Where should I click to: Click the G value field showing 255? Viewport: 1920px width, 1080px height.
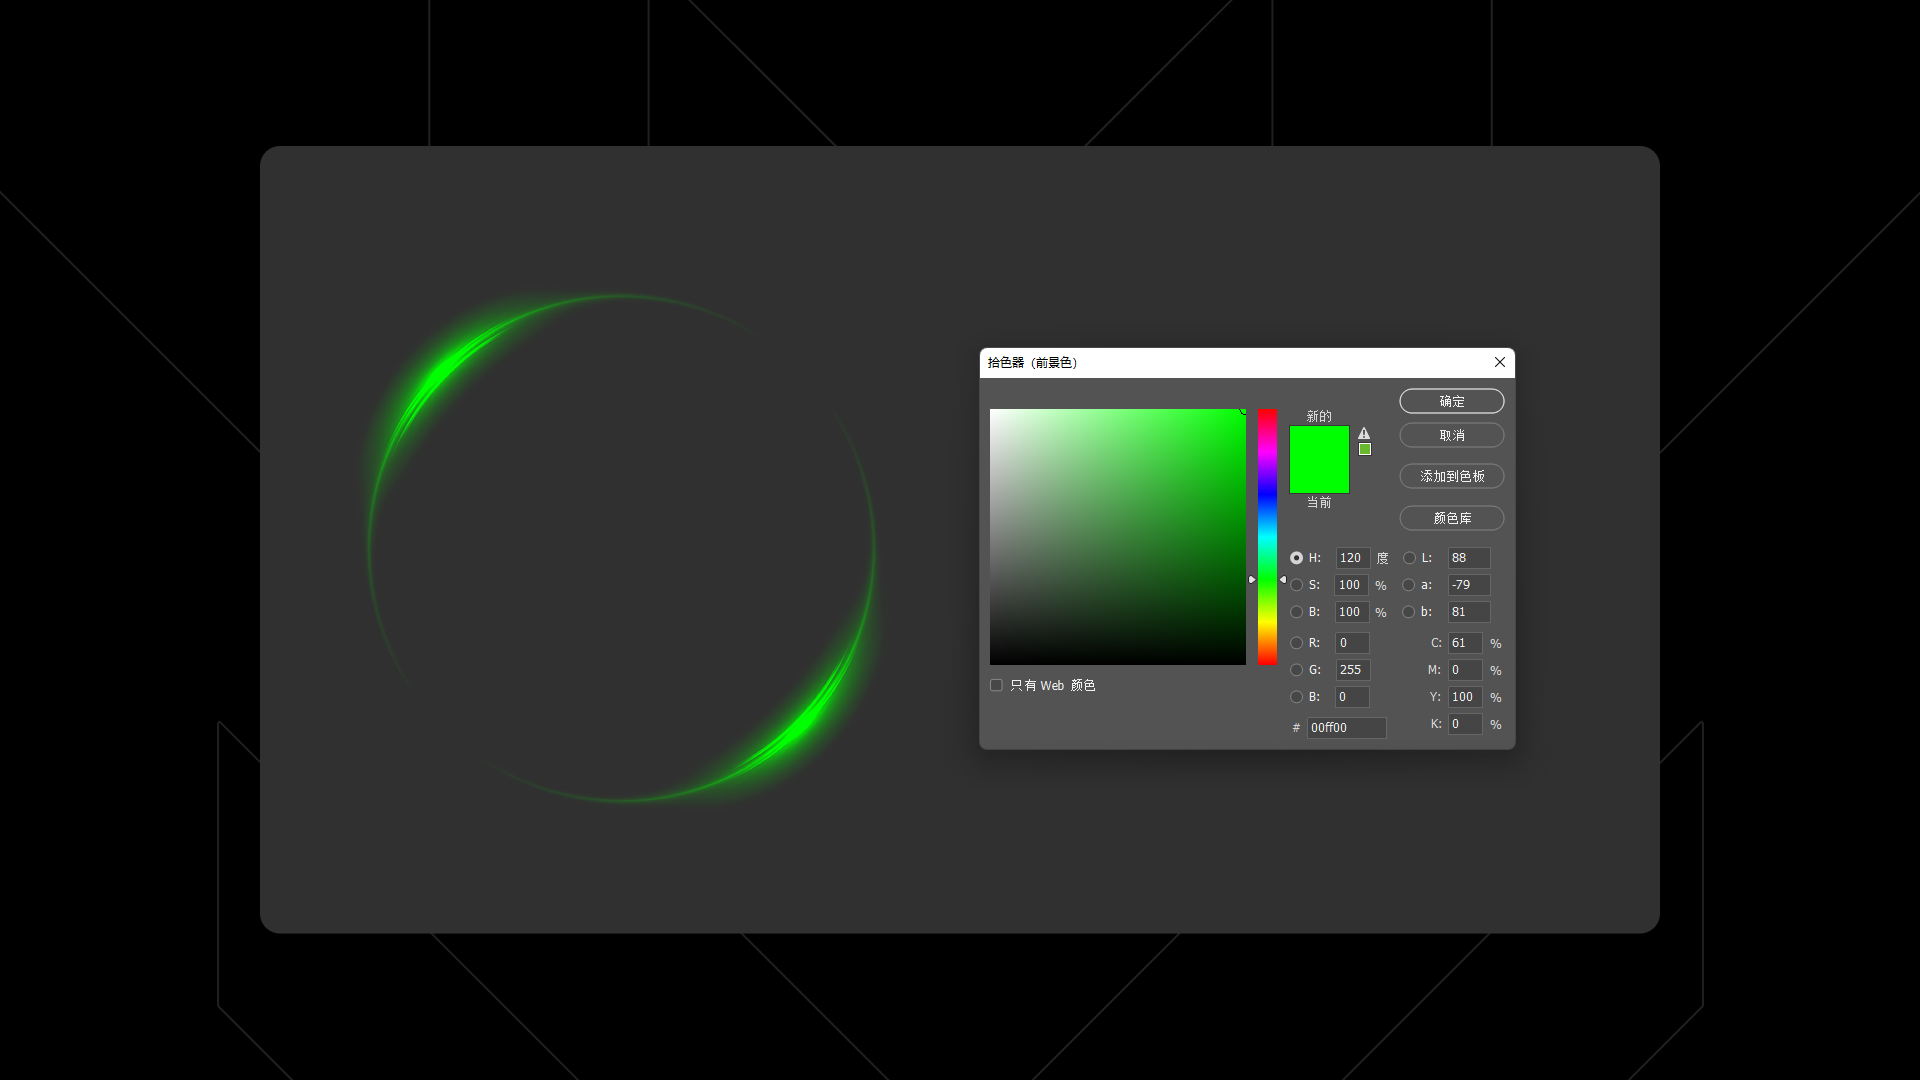click(x=1351, y=670)
